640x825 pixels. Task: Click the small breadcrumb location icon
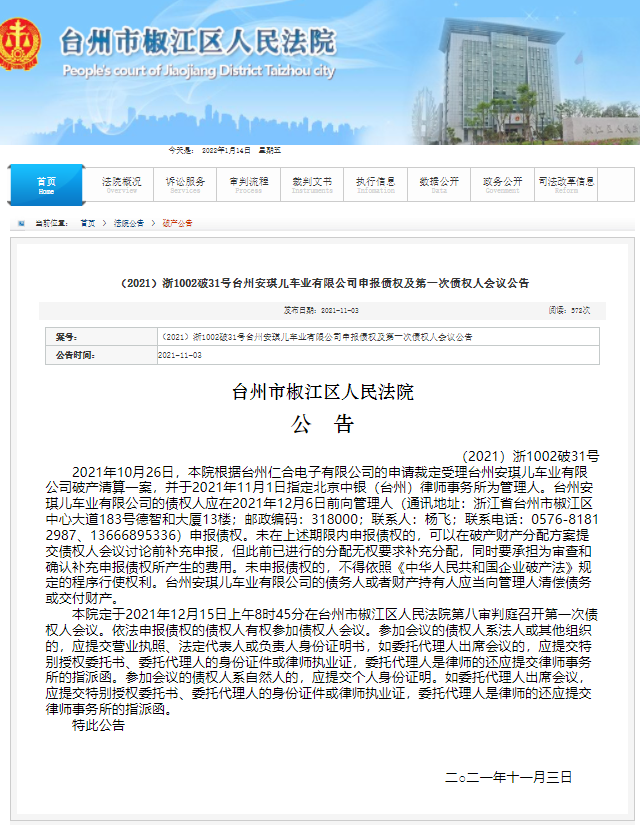click(x=21, y=223)
